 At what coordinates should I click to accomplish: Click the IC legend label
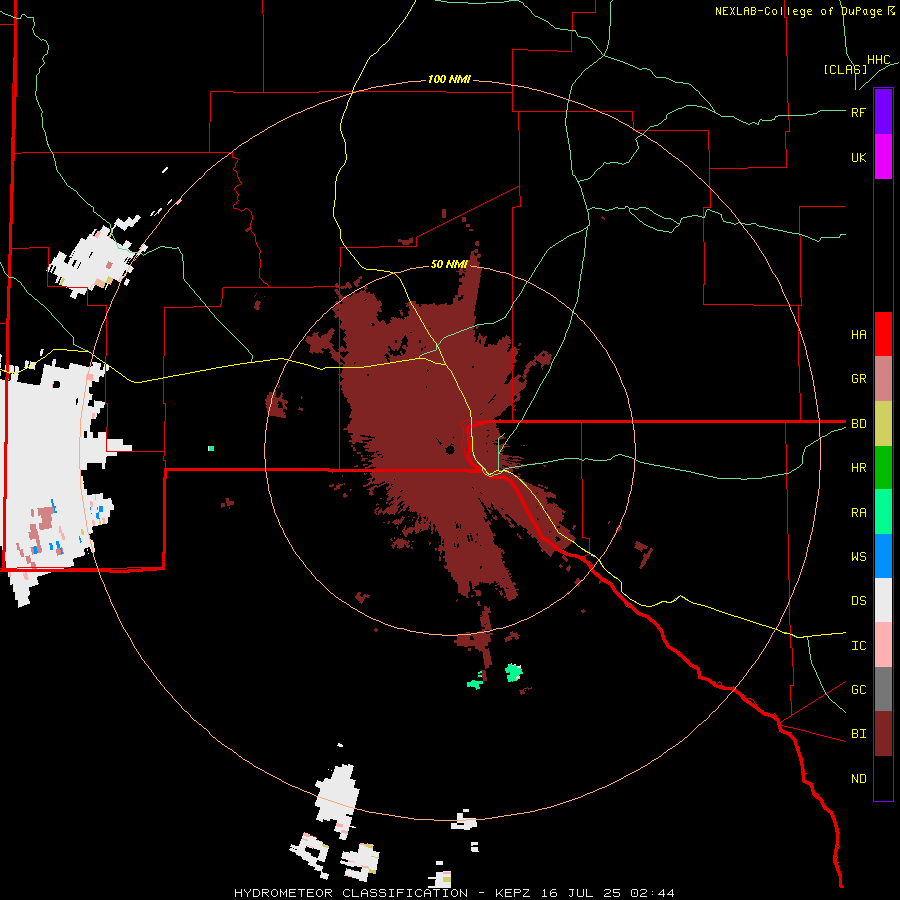(x=858, y=646)
